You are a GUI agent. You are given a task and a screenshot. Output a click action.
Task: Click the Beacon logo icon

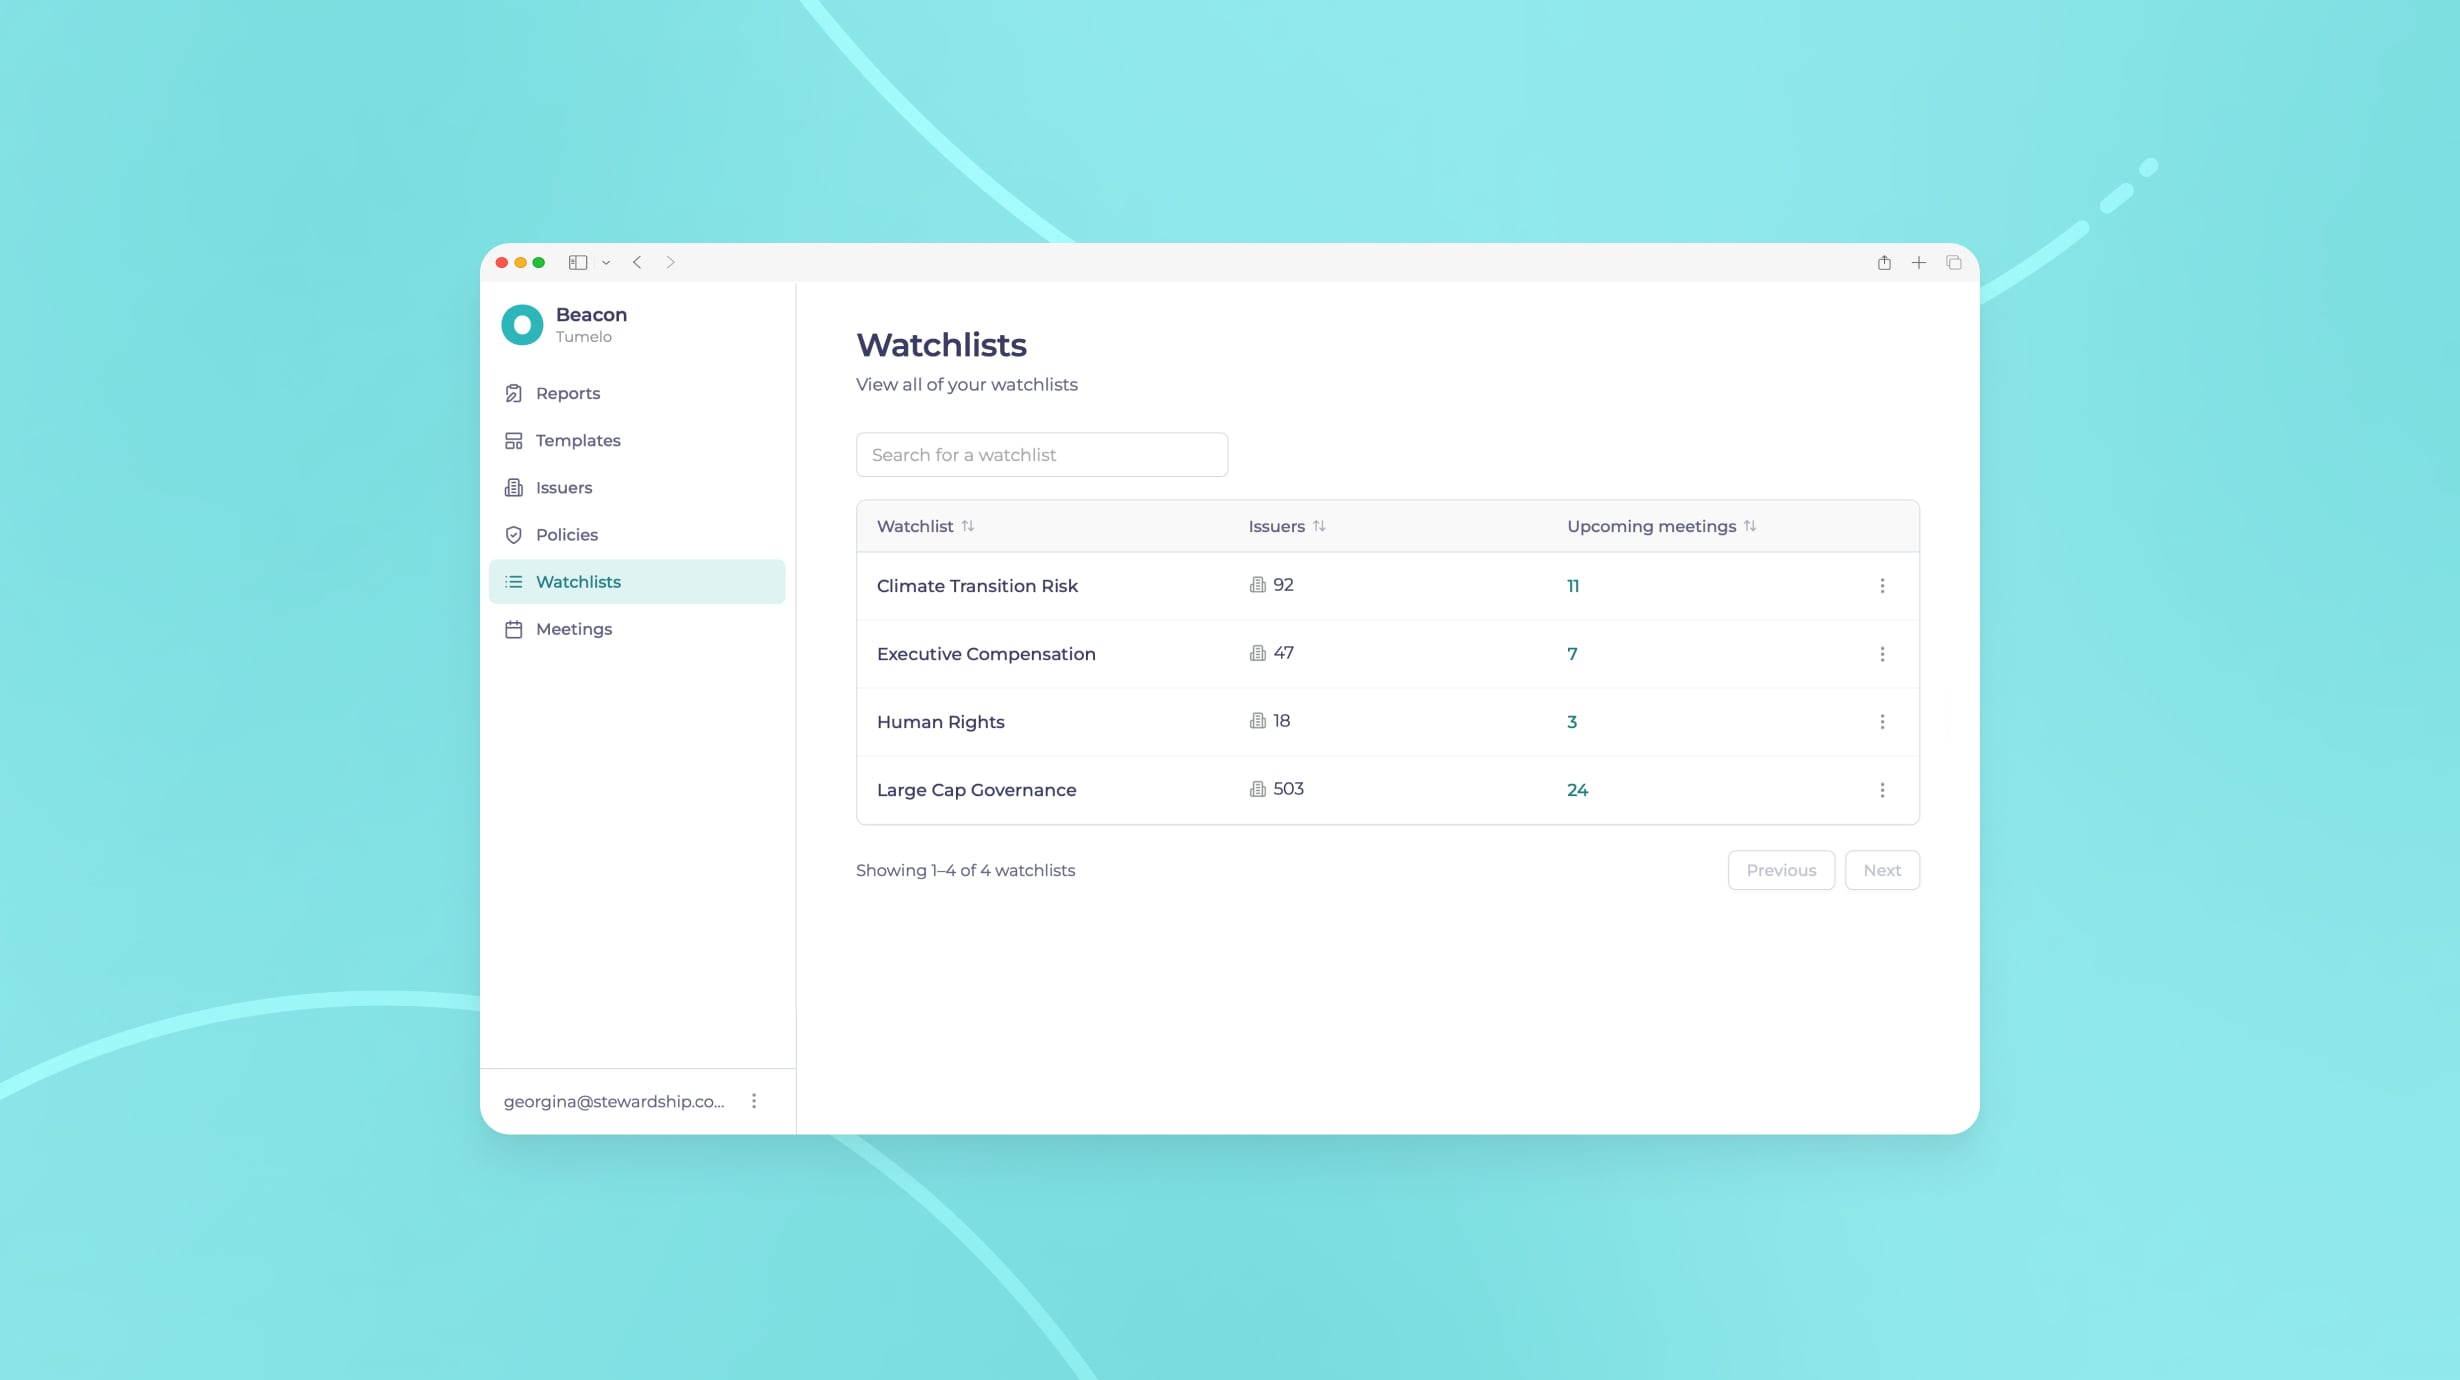coord(522,325)
